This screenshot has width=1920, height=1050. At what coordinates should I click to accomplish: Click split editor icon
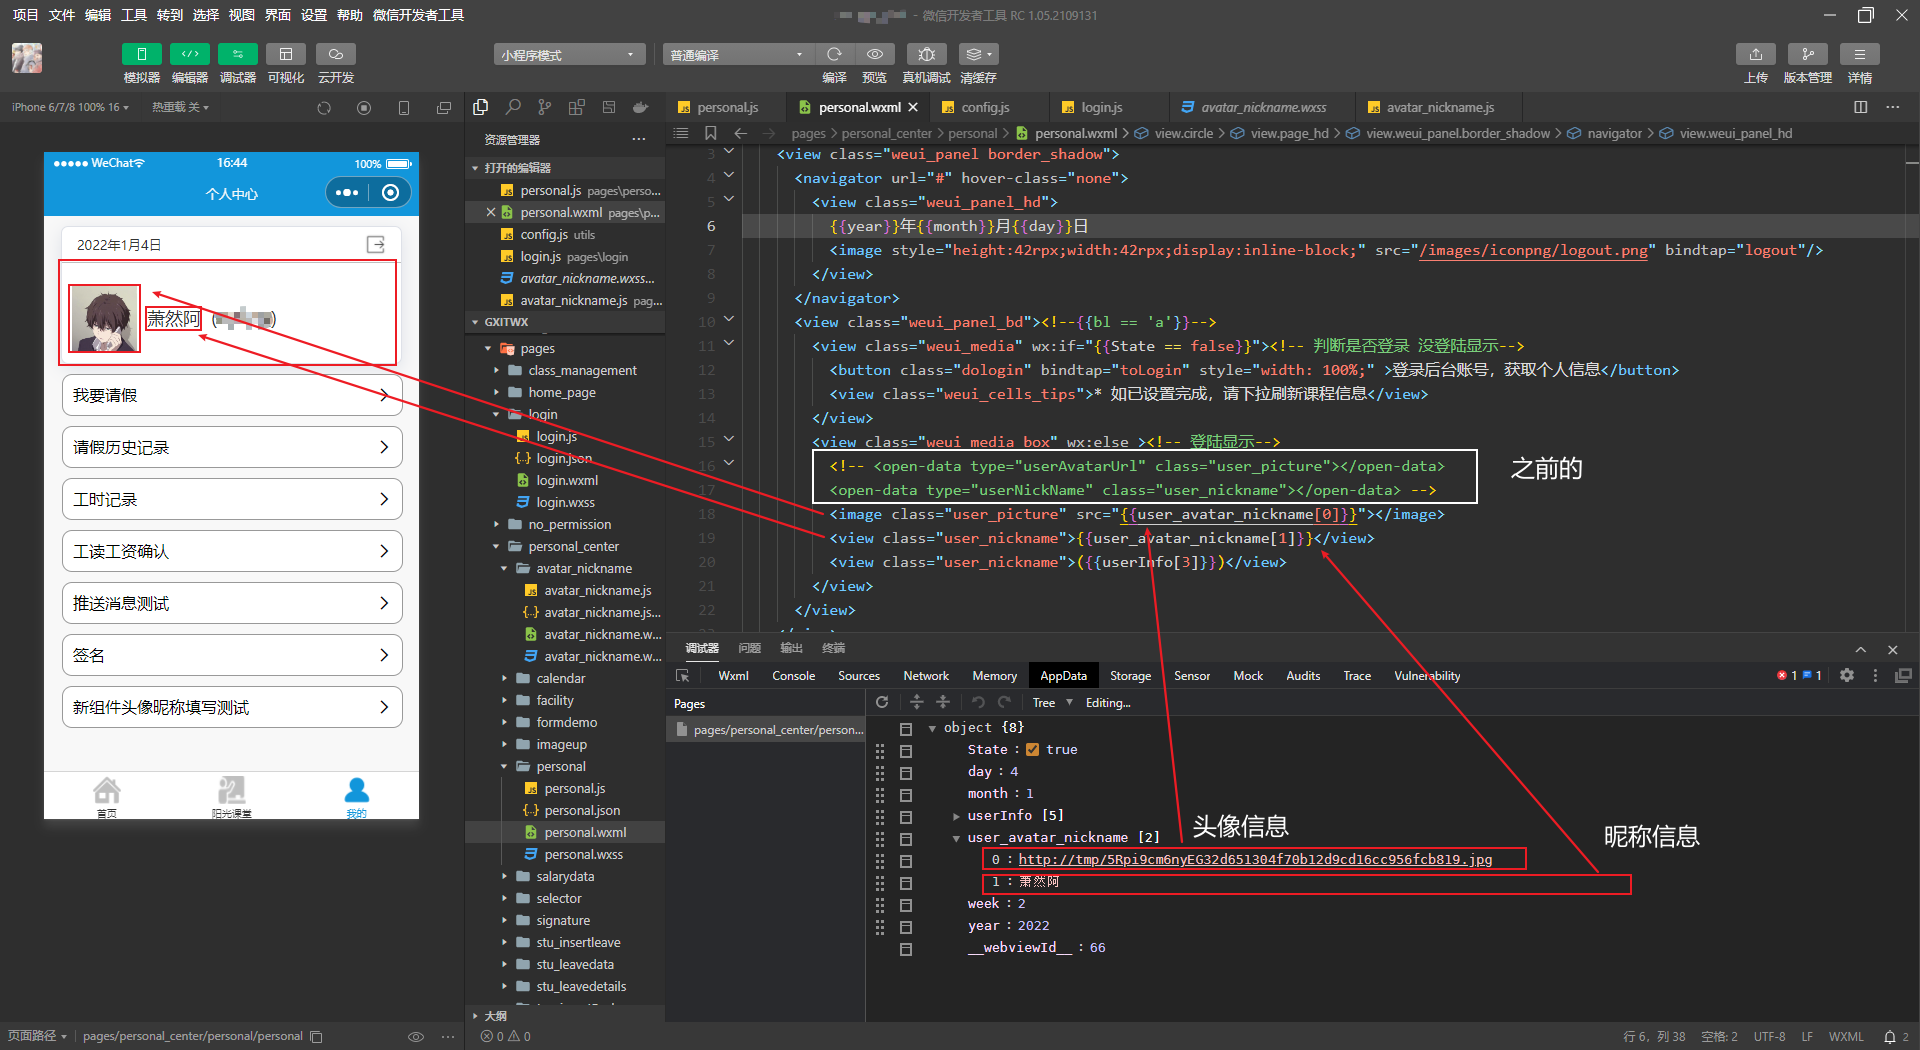[x=1861, y=107]
